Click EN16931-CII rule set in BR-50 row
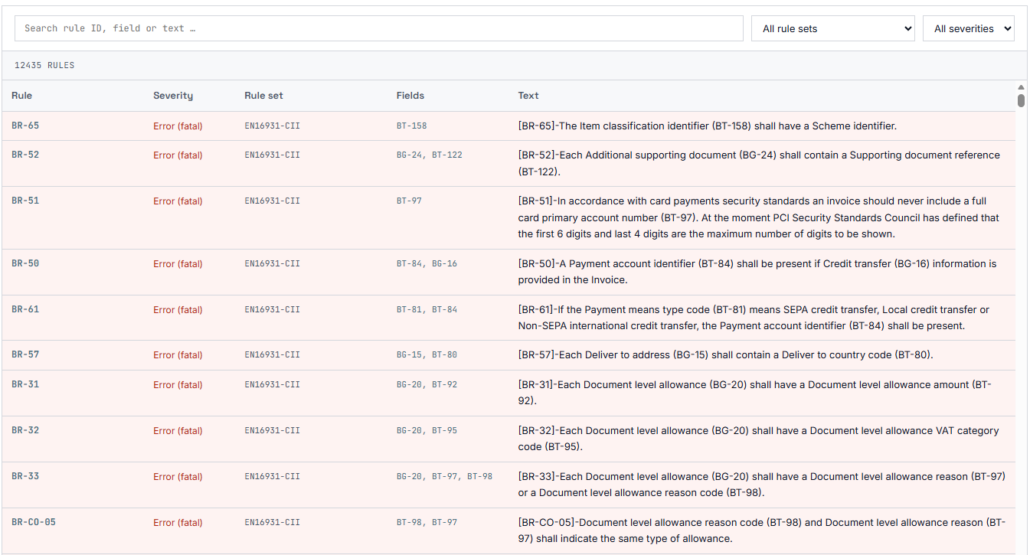This screenshot has height=555, width=1030. pos(272,263)
